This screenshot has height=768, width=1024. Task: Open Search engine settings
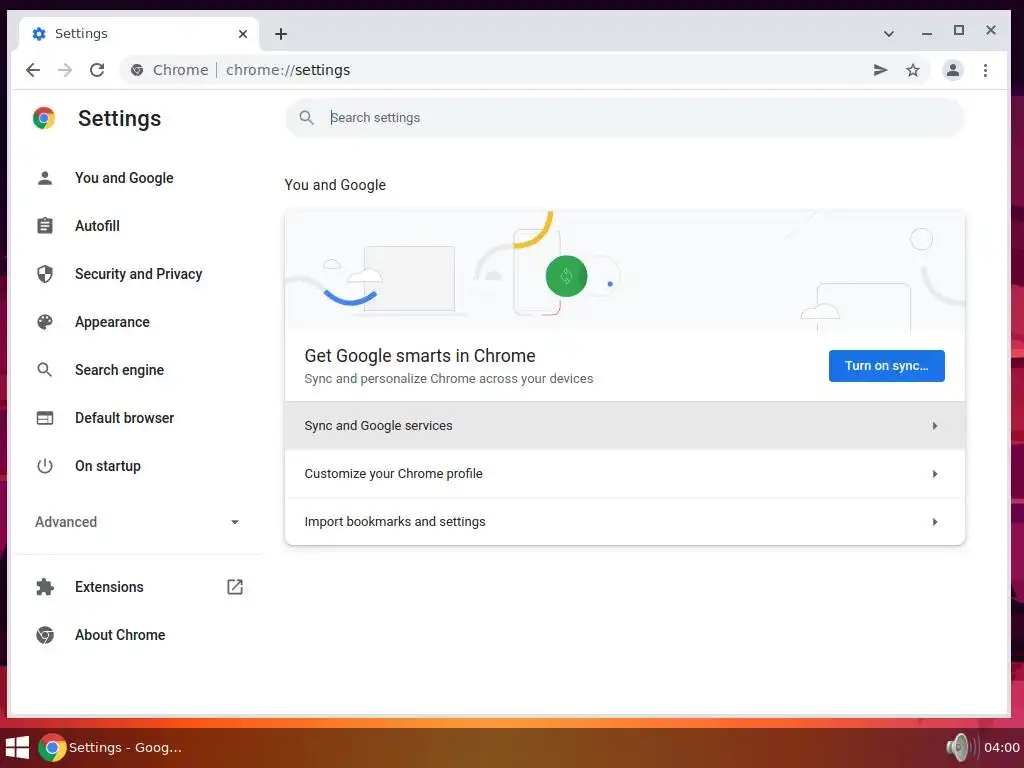pyautogui.click(x=120, y=370)
